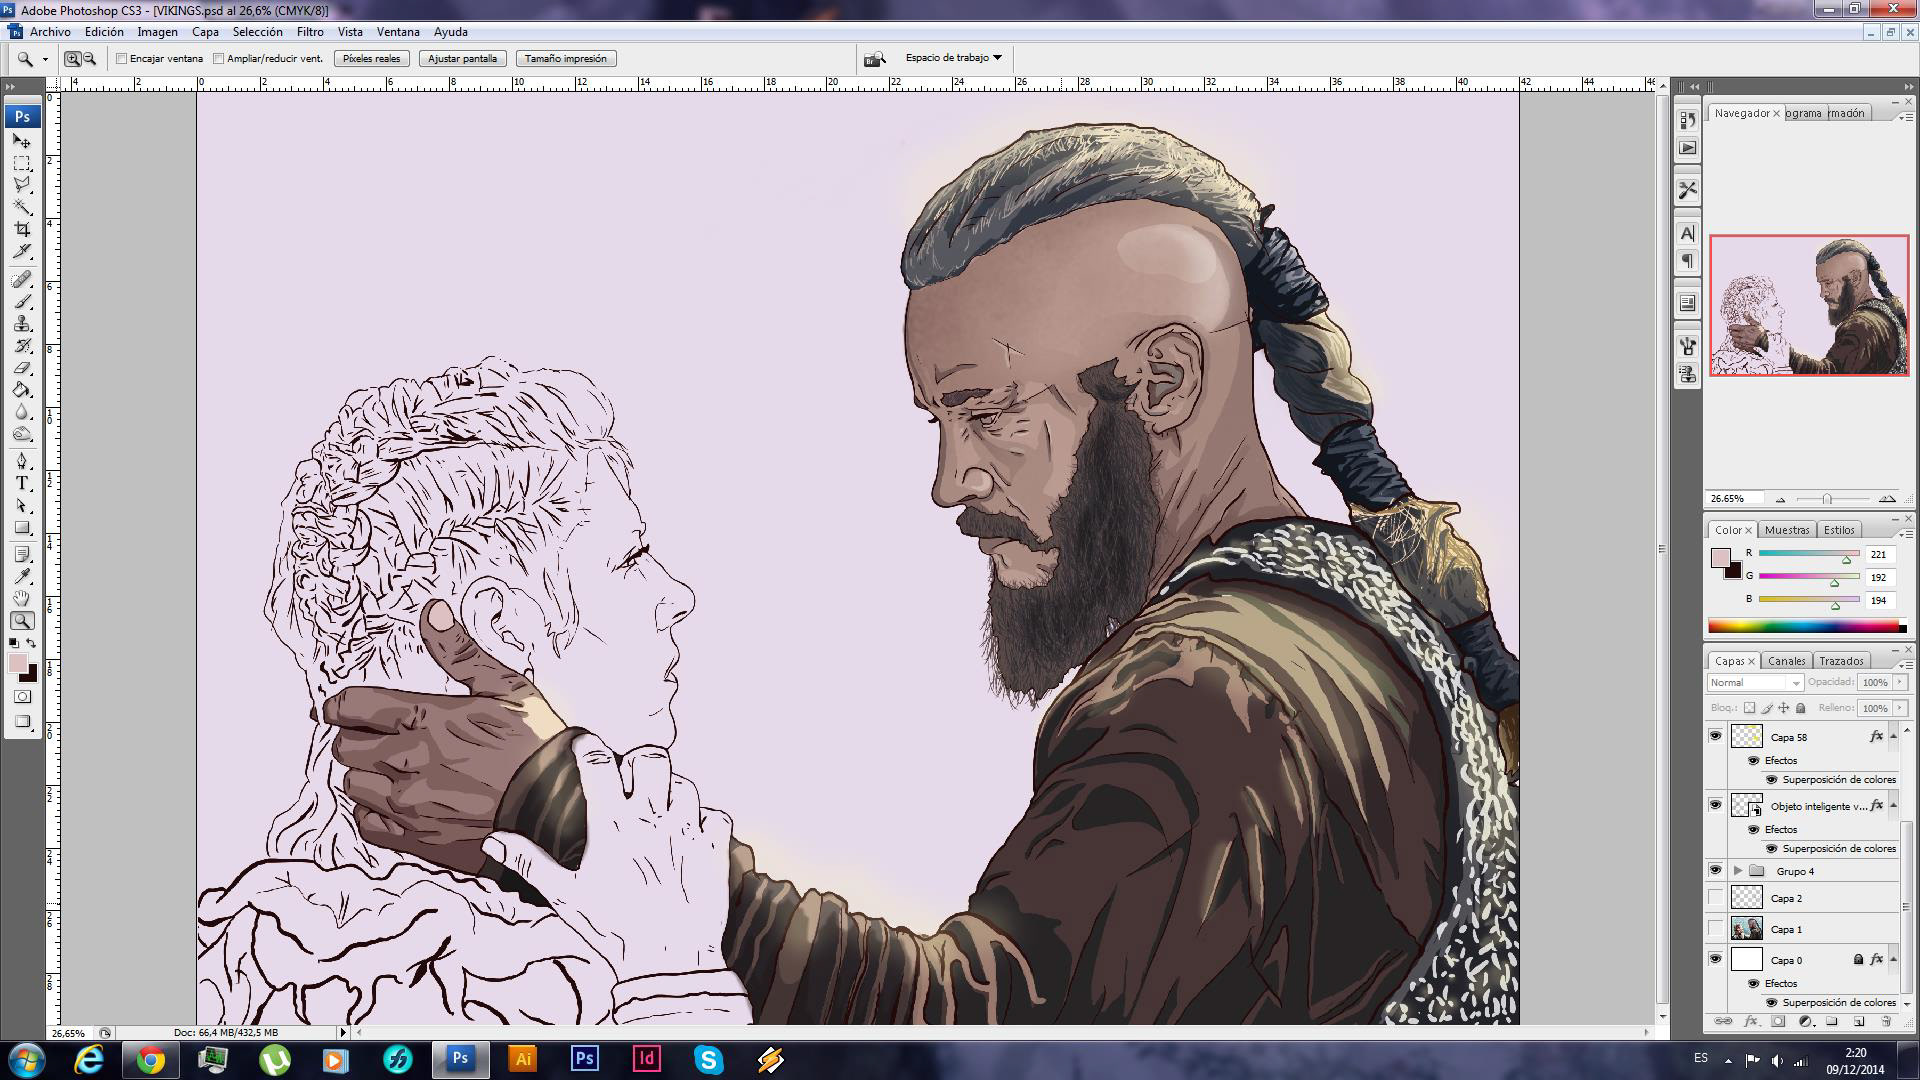
Task: Select the Crop tool
Action: pos(21,229)
